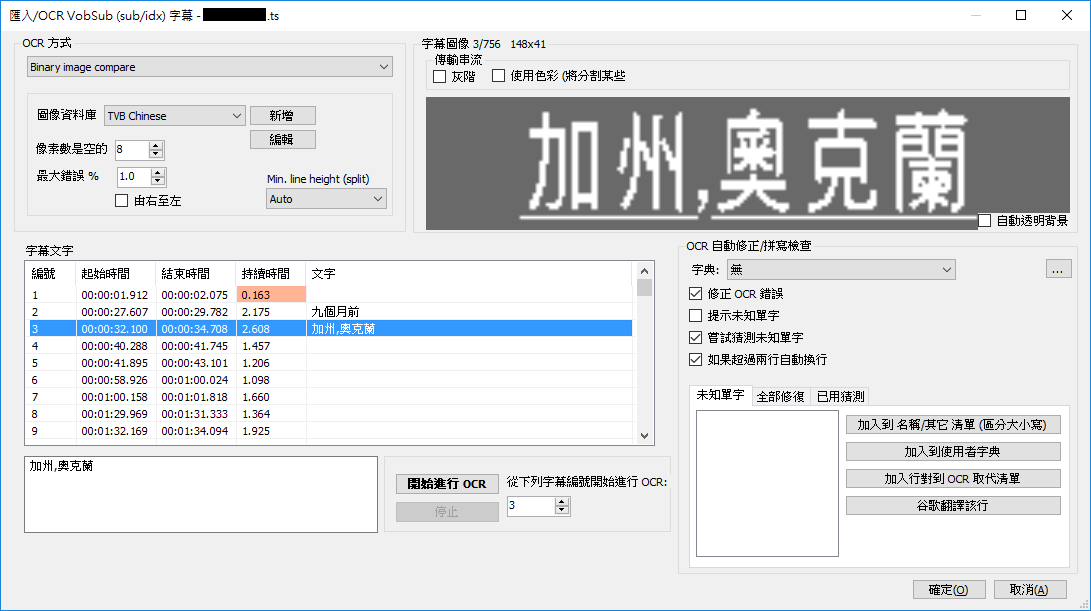Click 加入行對到 OCR 取代清單 button
Screen dimensions: 1091x611
(953, 479)
